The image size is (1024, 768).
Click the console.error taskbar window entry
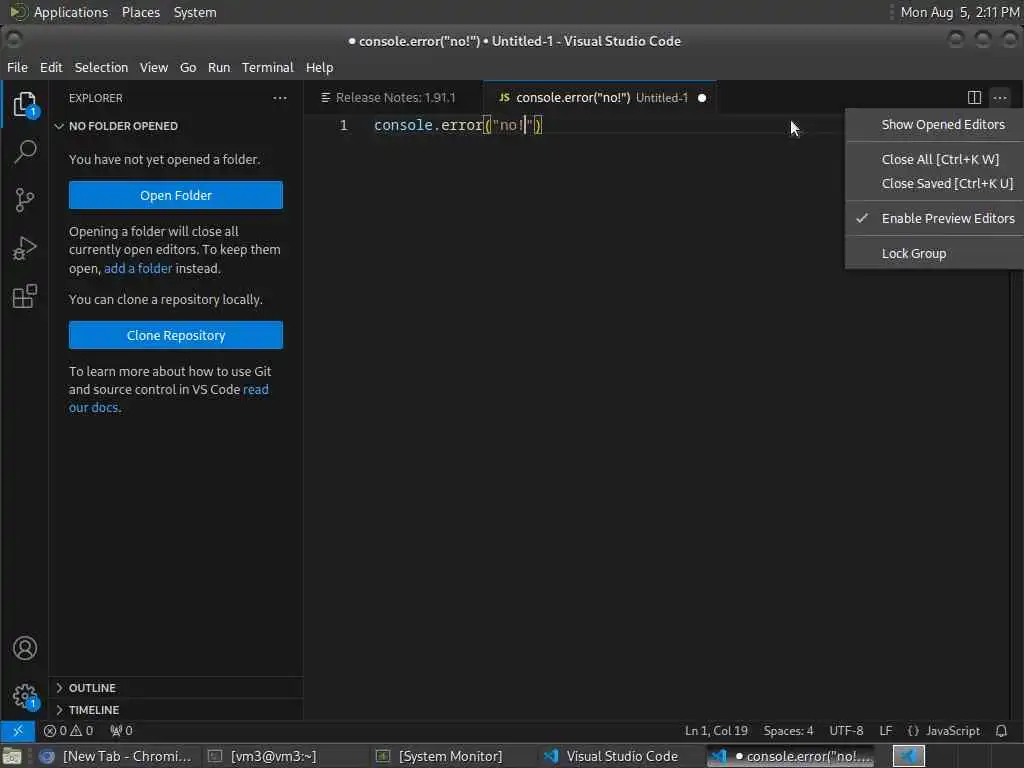(792, 756)
